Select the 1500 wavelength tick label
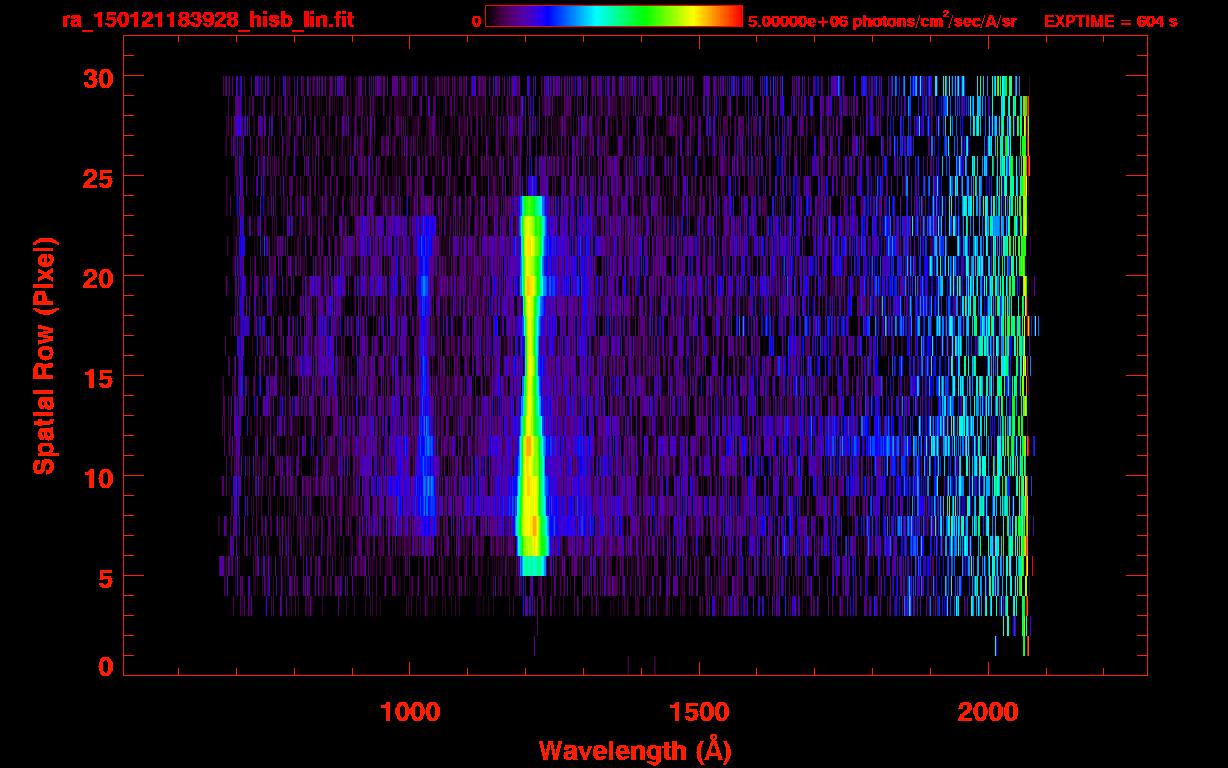 click(x=698, y=712)
